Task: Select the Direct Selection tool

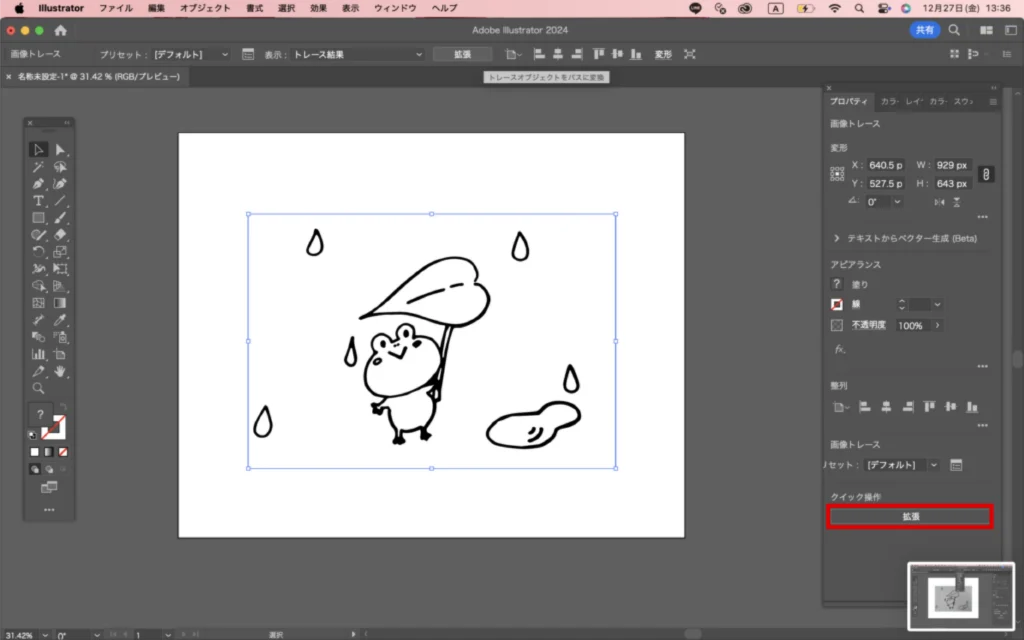Action: pyautogui.click(x=60, y=150)
